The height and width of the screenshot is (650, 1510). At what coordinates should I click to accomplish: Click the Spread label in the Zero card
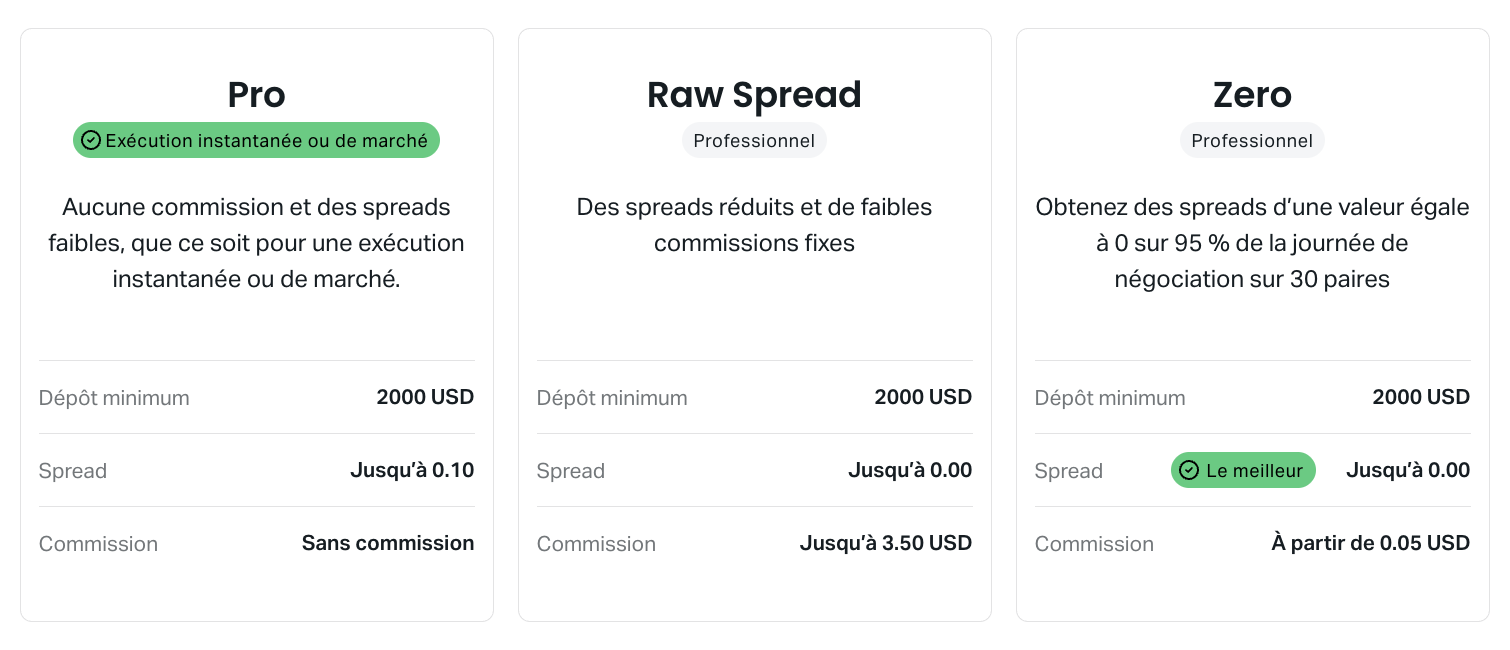tap(1069, 471)
